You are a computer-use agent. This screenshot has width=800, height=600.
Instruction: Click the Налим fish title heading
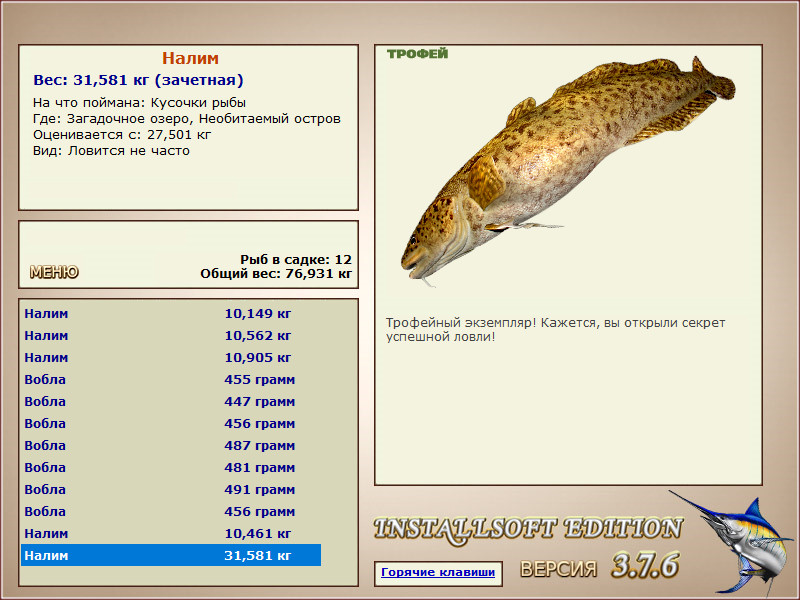click(x=190, y=58)
